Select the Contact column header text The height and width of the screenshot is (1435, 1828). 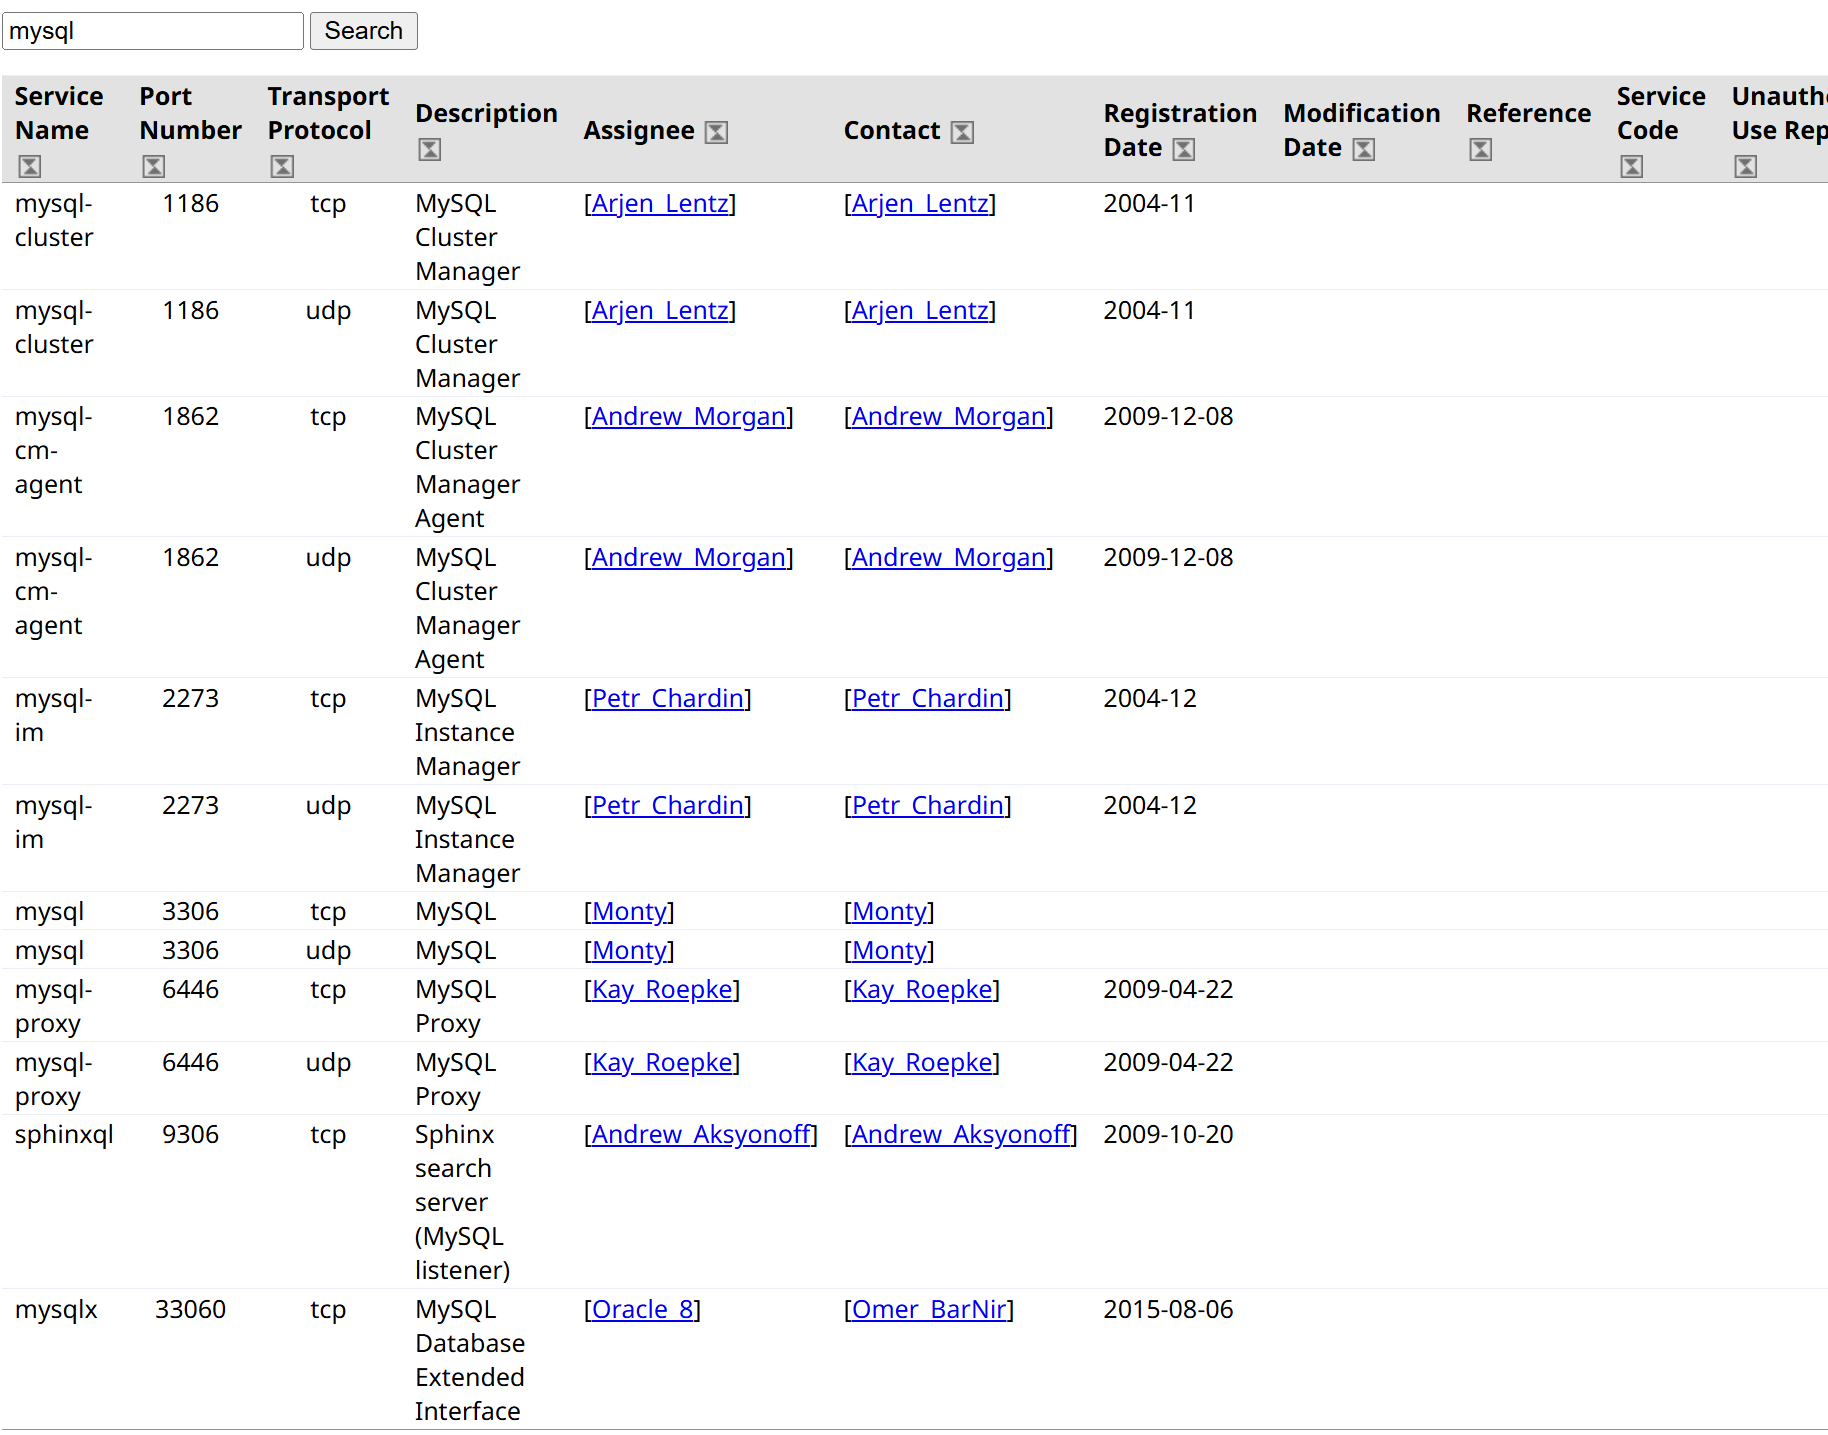coord(892,131)
